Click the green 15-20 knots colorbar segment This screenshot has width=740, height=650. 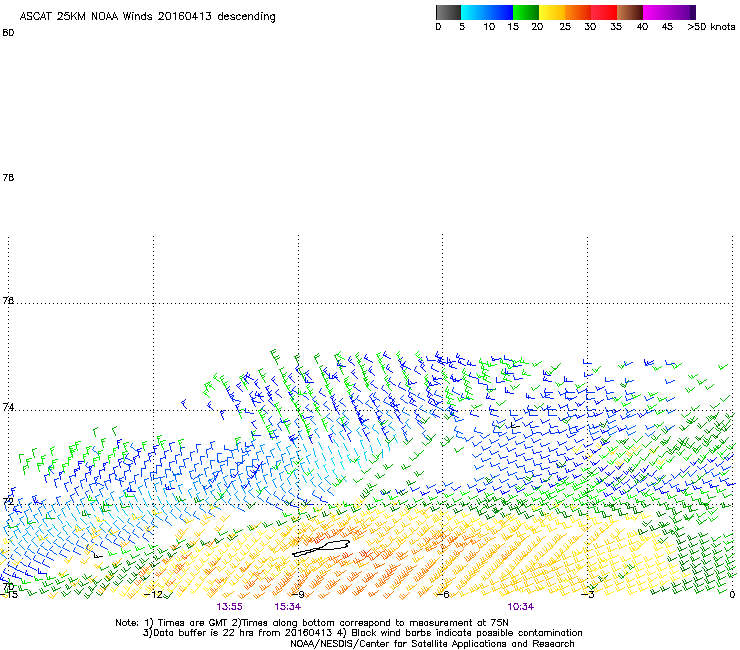526,12
